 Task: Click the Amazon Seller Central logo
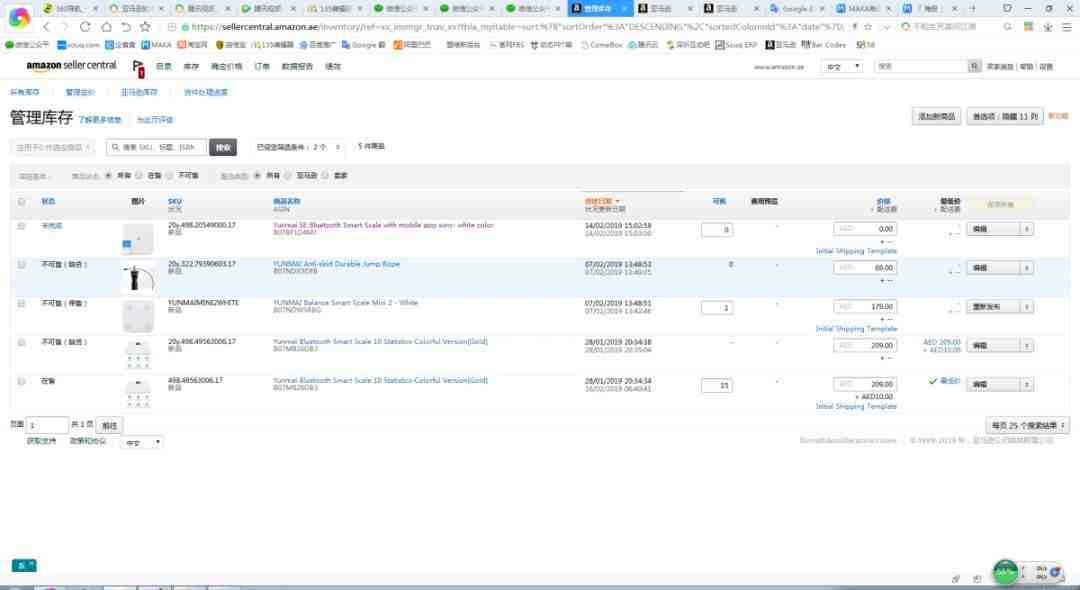pos(72,65)
